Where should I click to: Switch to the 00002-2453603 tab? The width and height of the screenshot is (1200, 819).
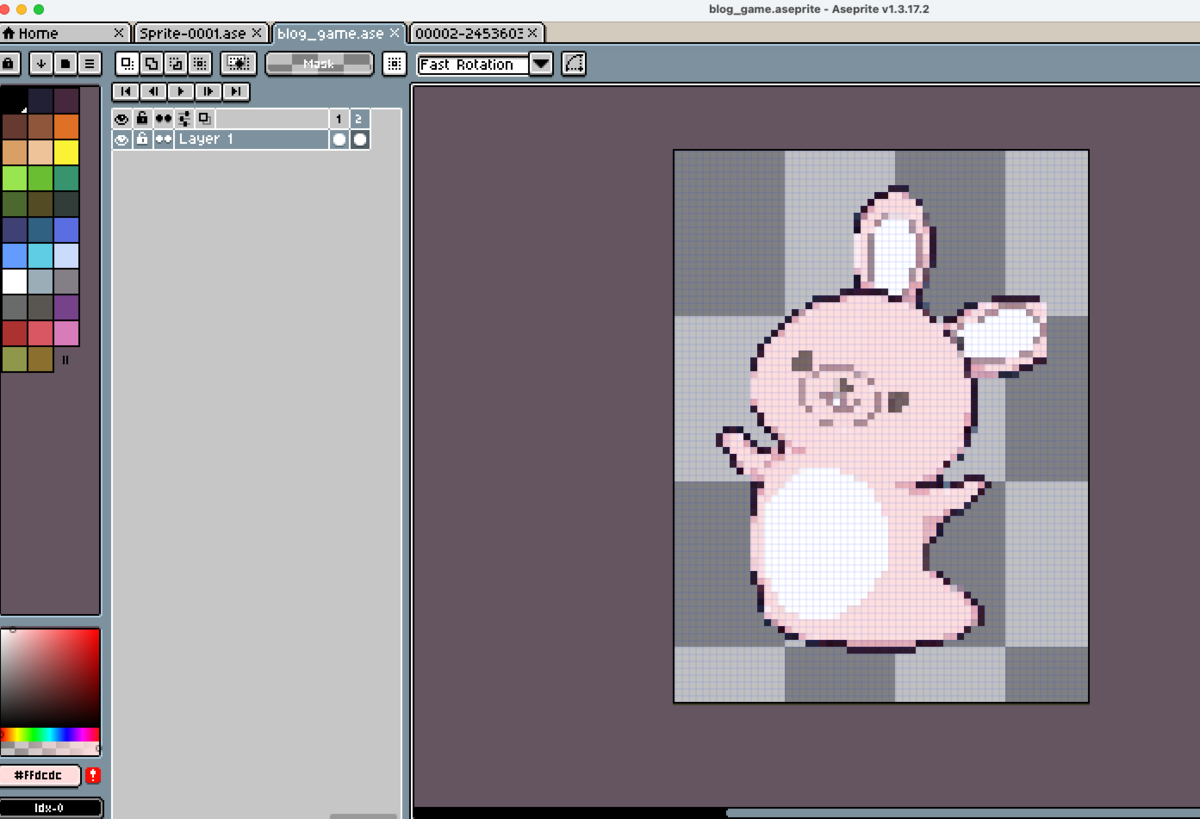coord(478,33)
